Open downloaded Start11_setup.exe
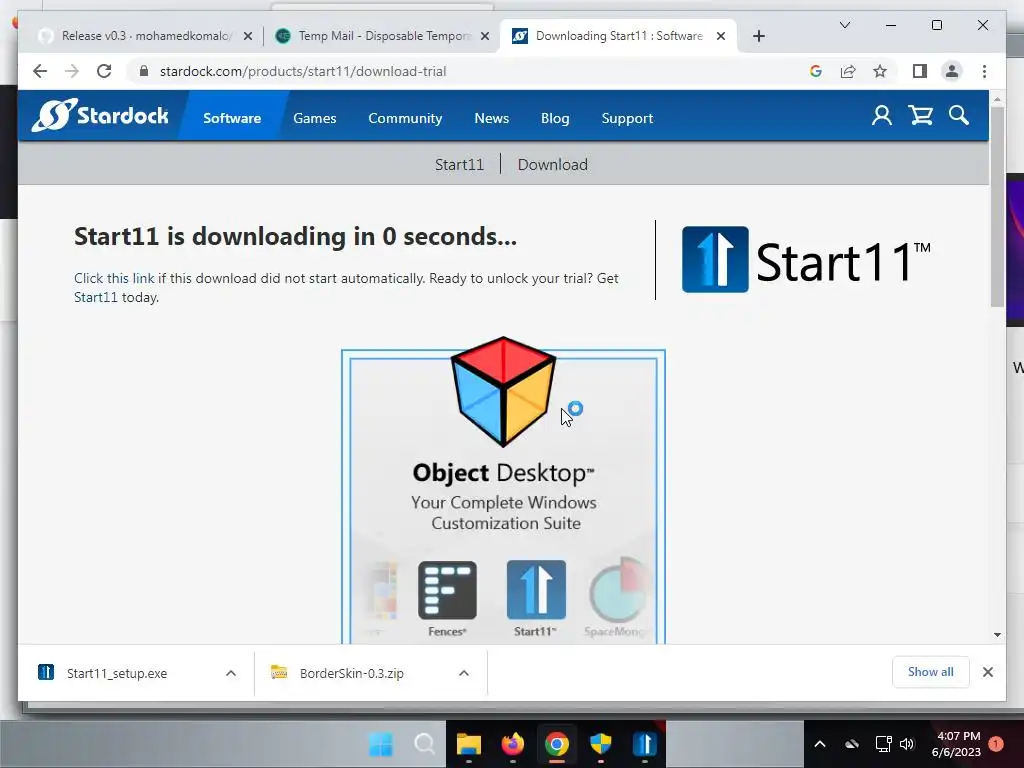 [116, 673]
